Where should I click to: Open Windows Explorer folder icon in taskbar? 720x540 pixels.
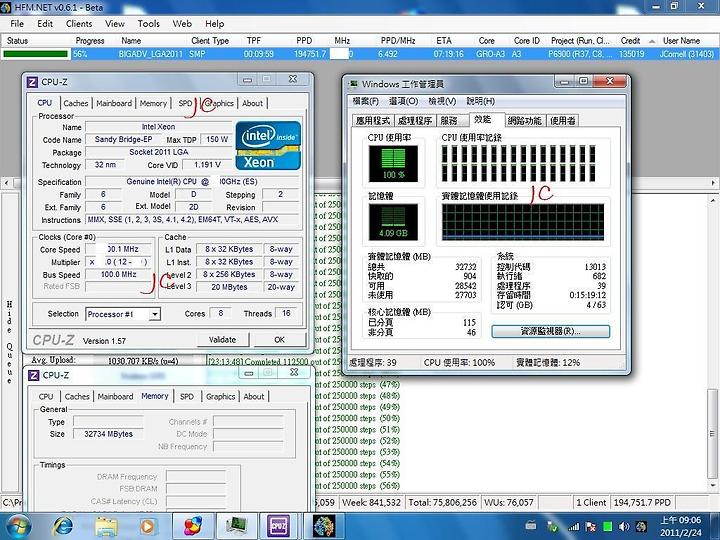[107, 526]
